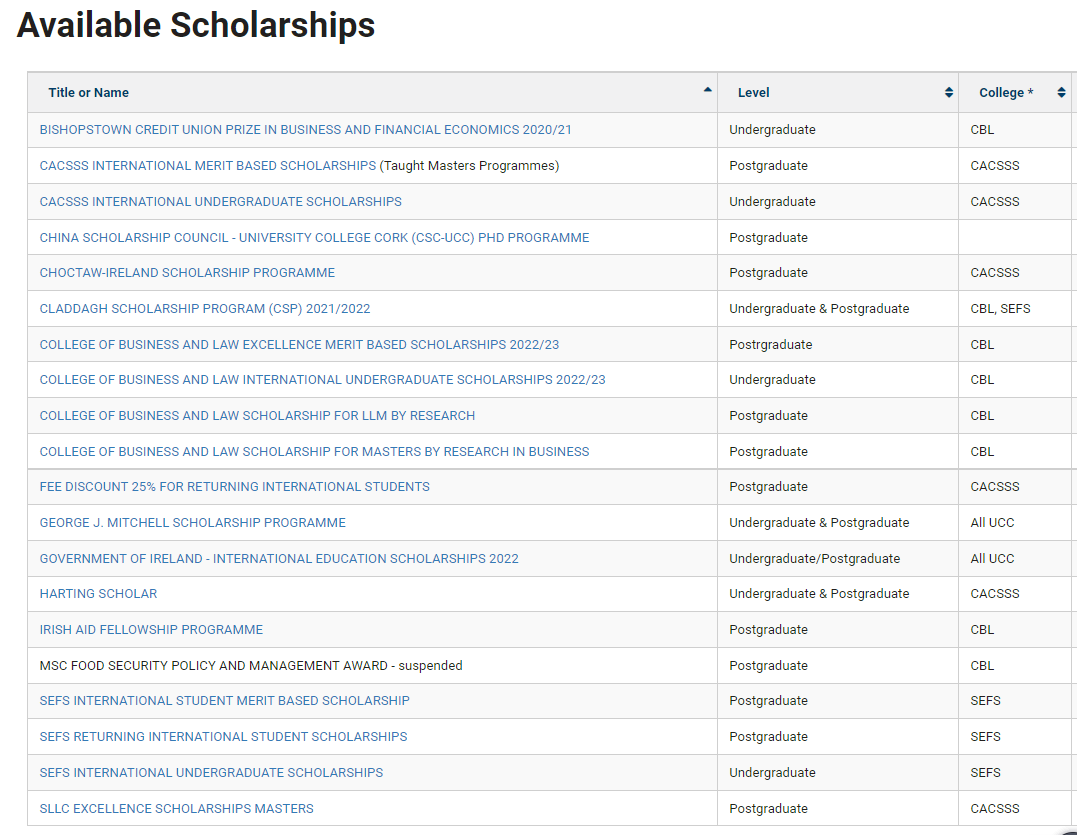The height and width of the screenshot is (835, 1077).
Task: Open George J. Mitchell Scholarship Programme link
Action: (193, 523)
